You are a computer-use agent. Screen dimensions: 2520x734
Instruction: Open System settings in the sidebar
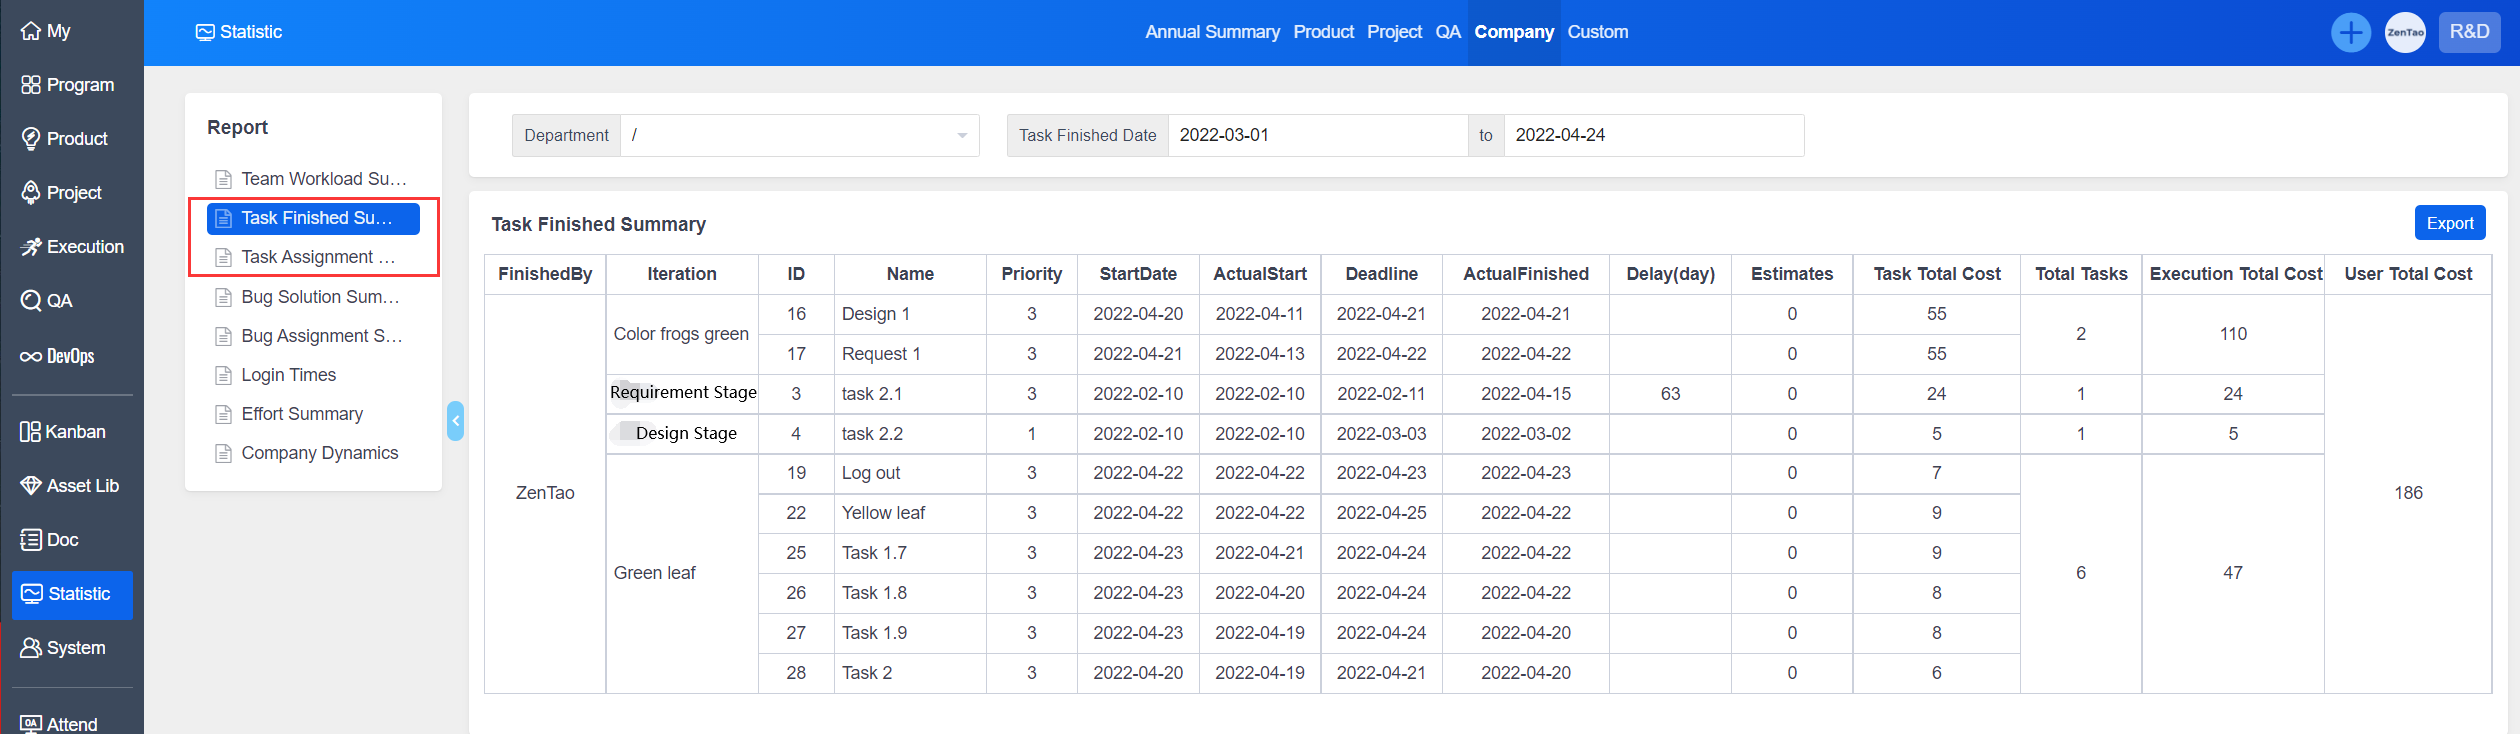click(x=63, y=648)
